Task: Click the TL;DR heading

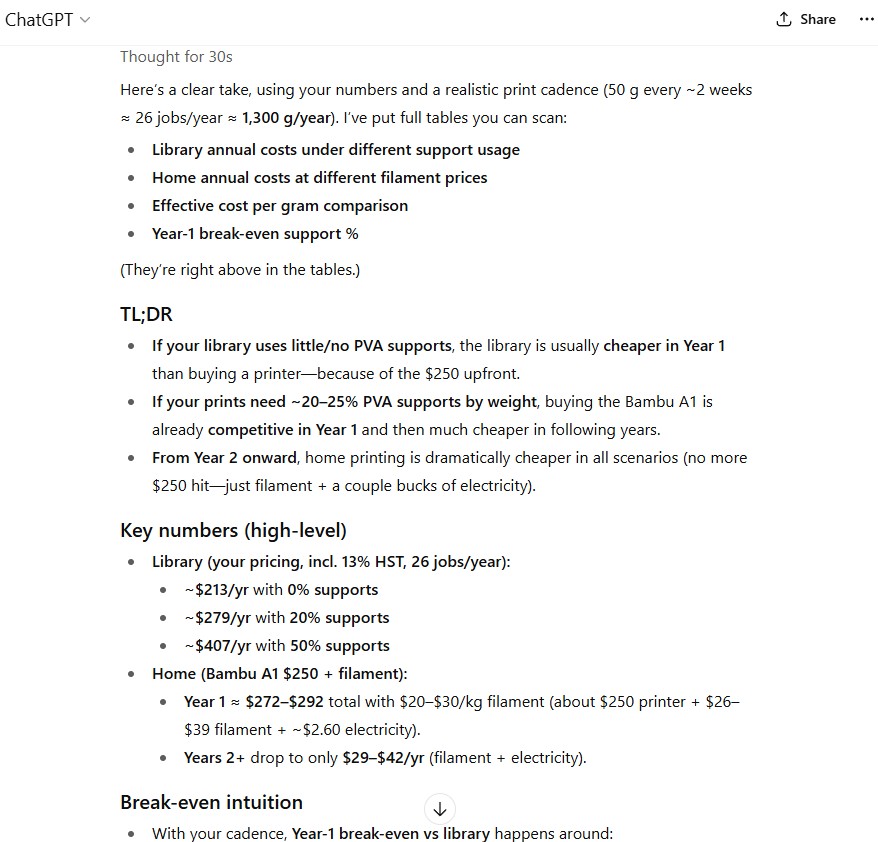Action: tap(146, 314)
